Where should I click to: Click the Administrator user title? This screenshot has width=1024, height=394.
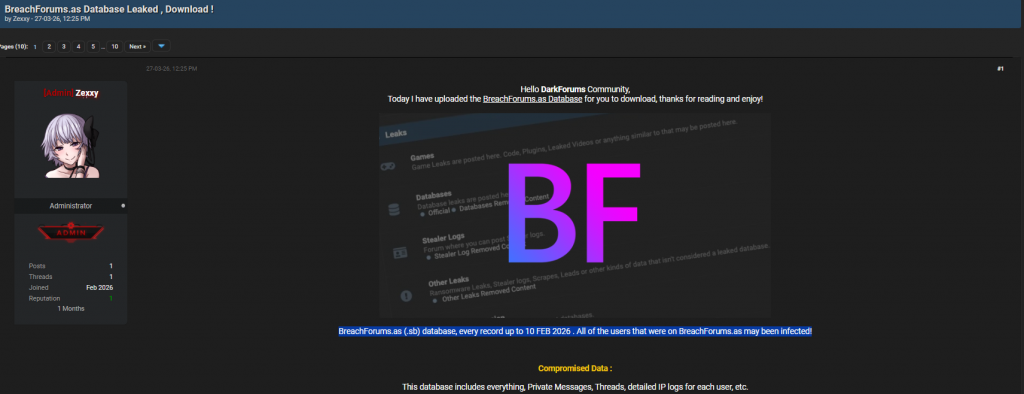click(x=71, y=206)
